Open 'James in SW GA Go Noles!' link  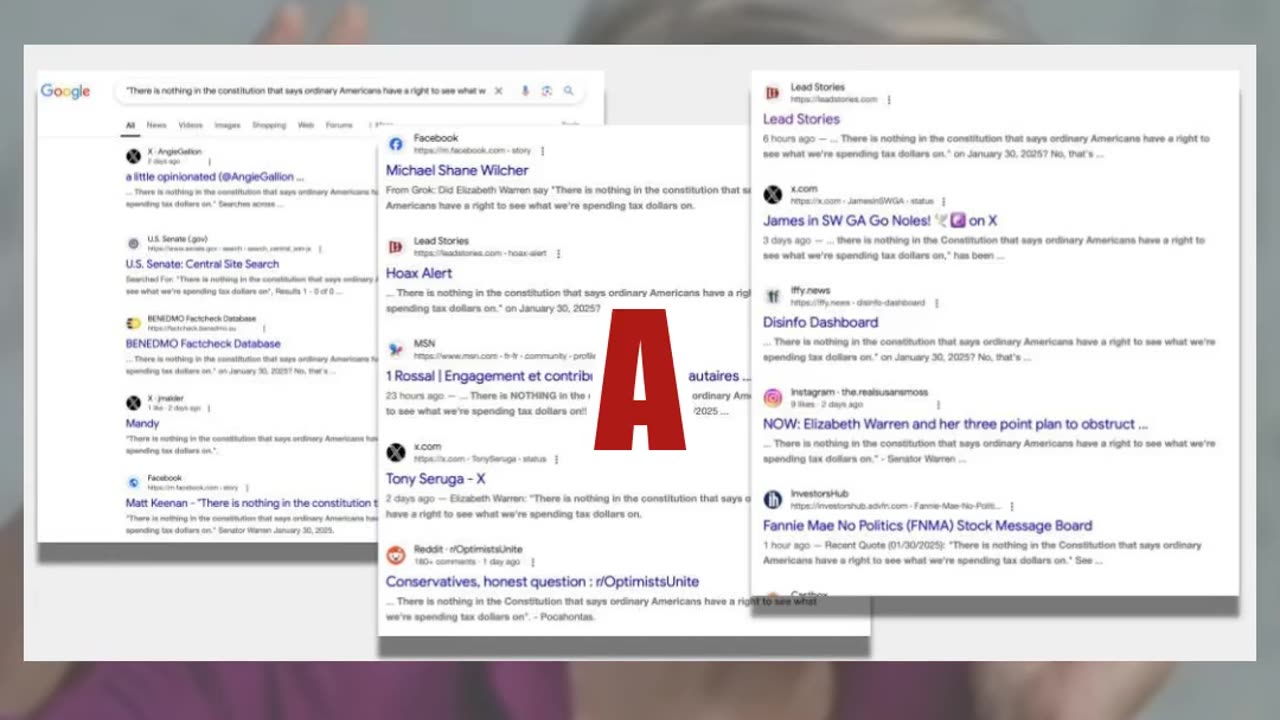click(880, 221)
